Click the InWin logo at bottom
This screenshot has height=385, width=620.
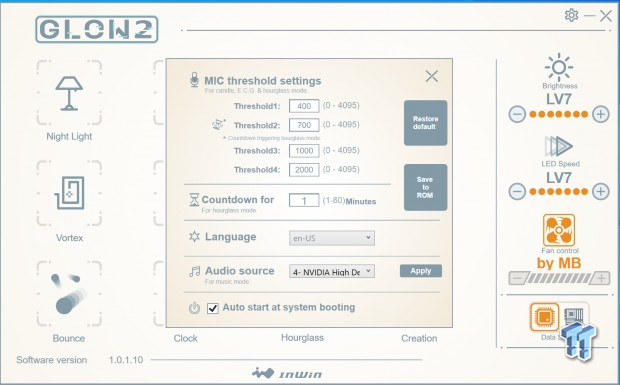pos(287,373)
